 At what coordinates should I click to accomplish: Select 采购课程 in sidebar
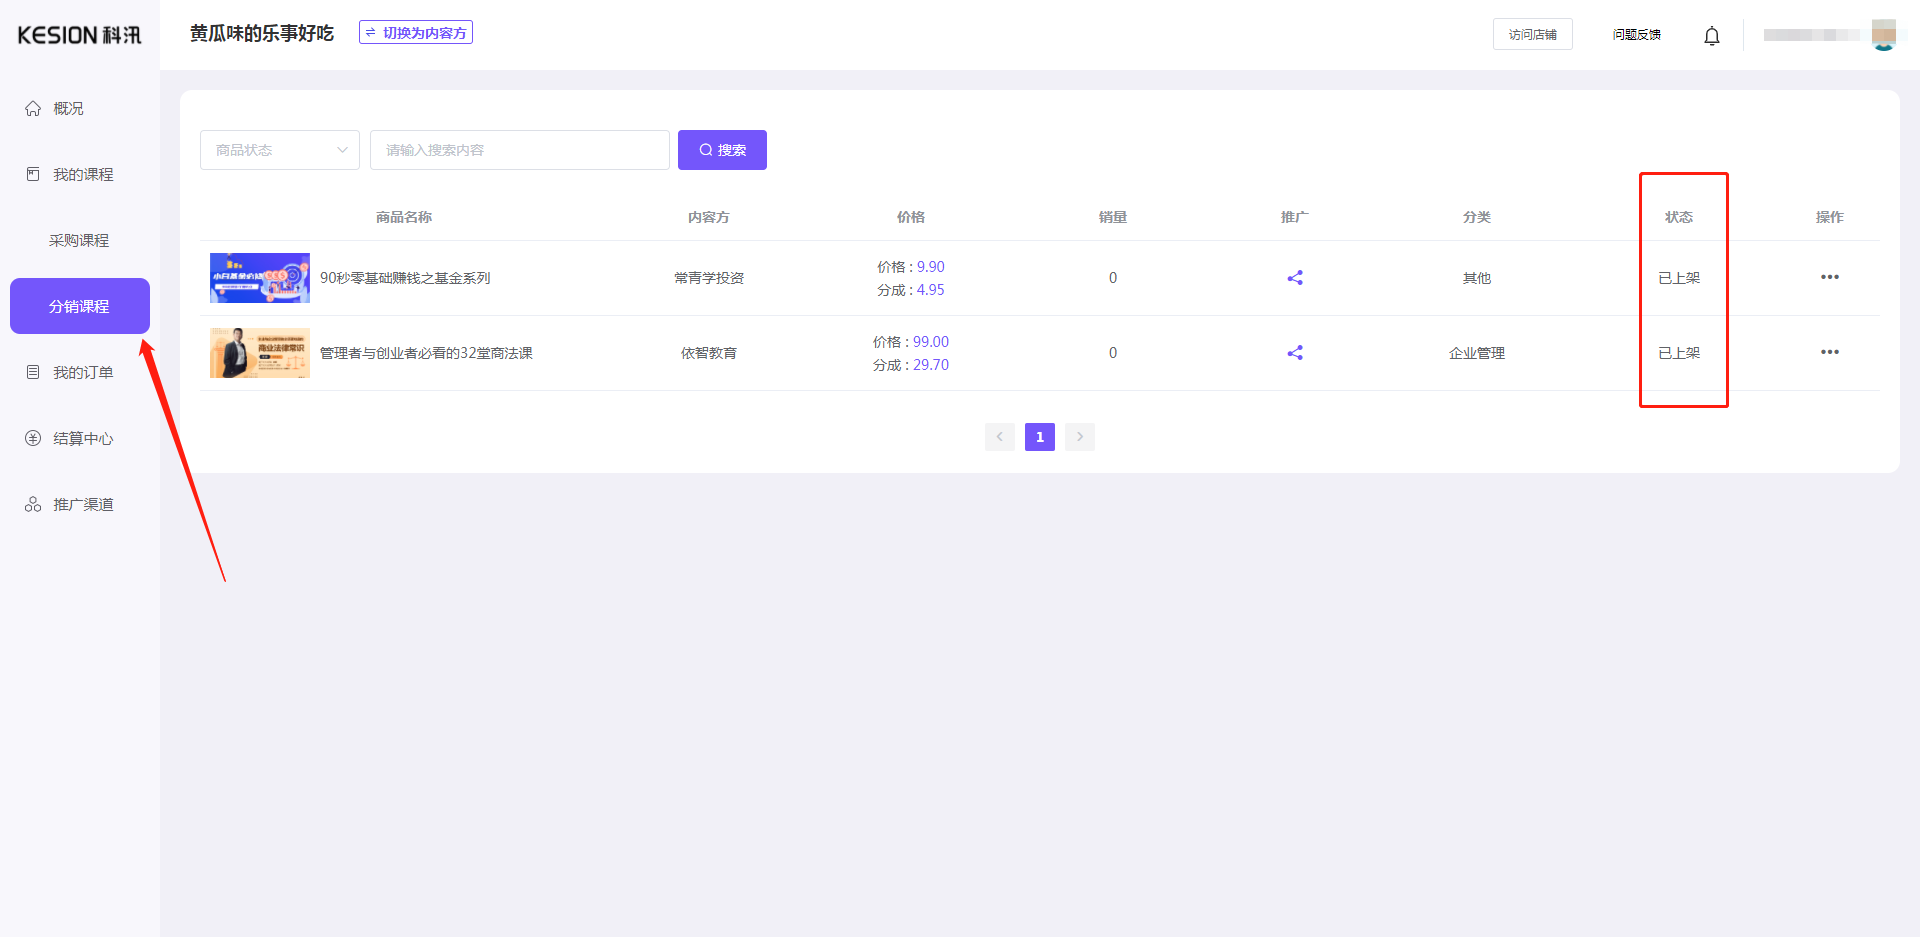[x=79, y=240]
